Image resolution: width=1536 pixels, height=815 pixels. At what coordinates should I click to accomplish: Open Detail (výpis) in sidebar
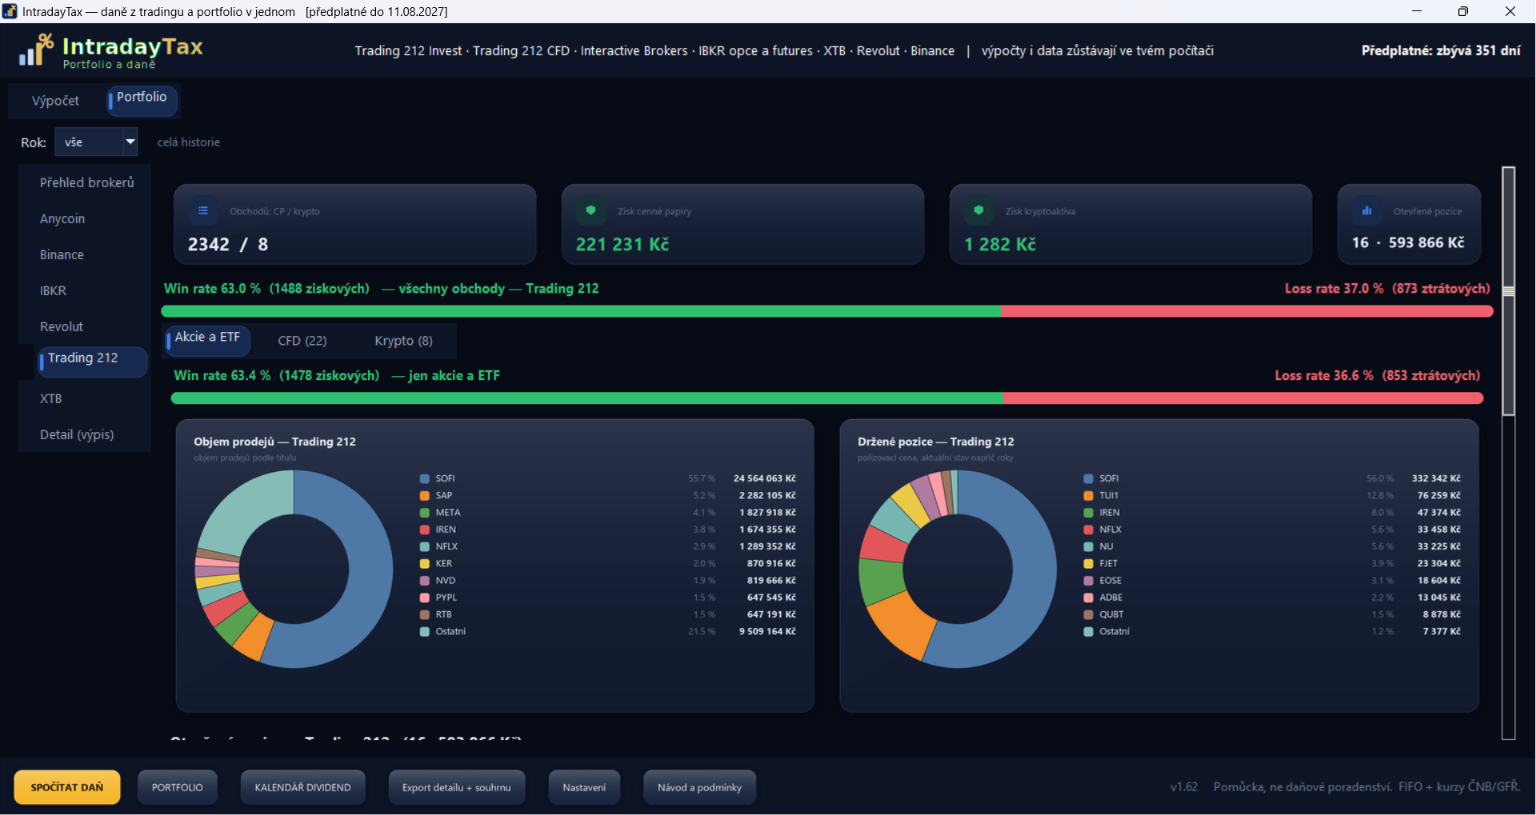tap(76, 435)
